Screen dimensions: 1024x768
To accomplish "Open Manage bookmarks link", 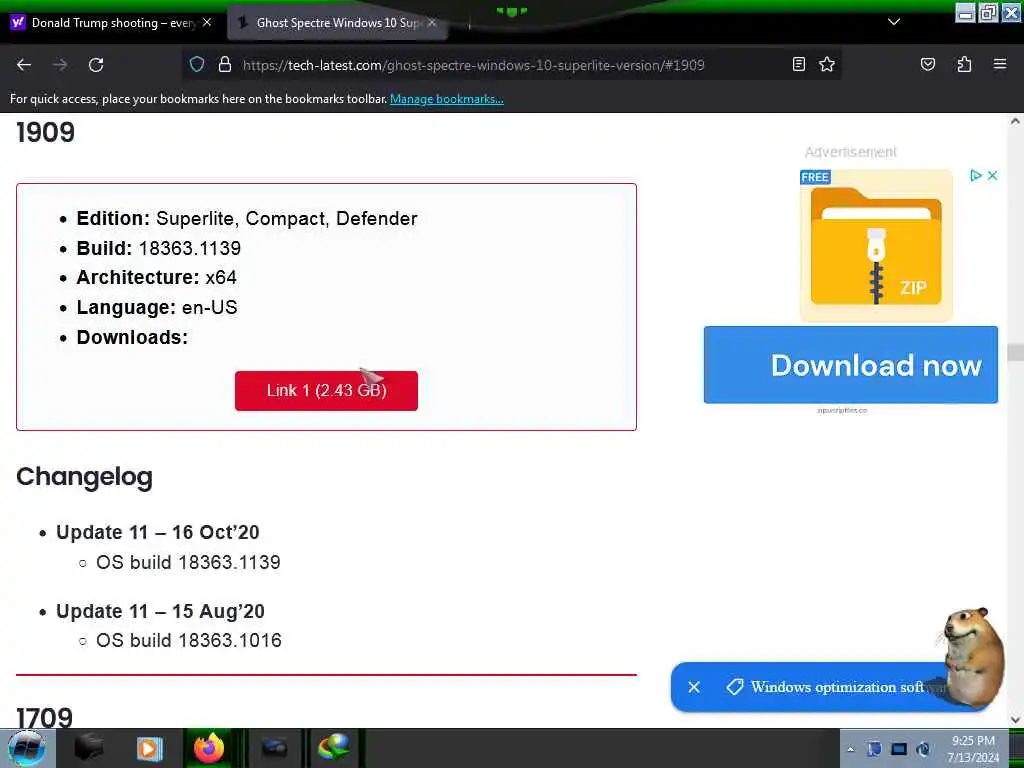I will coord(447,99).
